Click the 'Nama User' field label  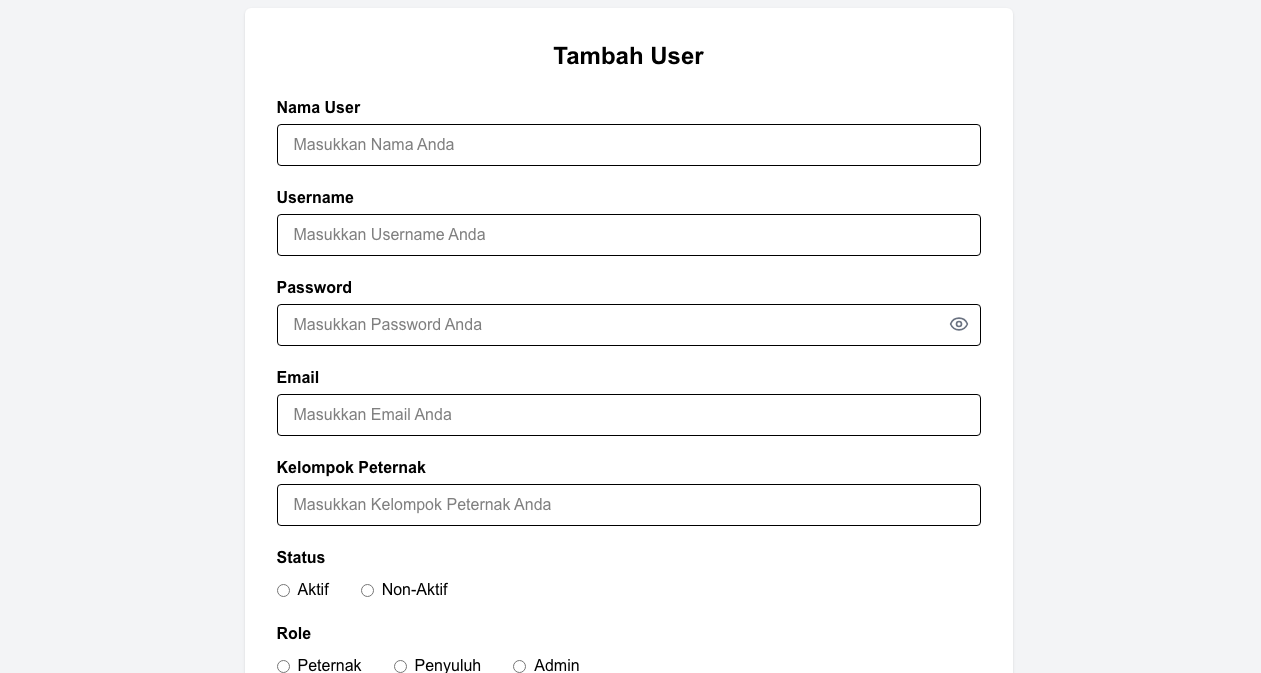coord(318,108)
